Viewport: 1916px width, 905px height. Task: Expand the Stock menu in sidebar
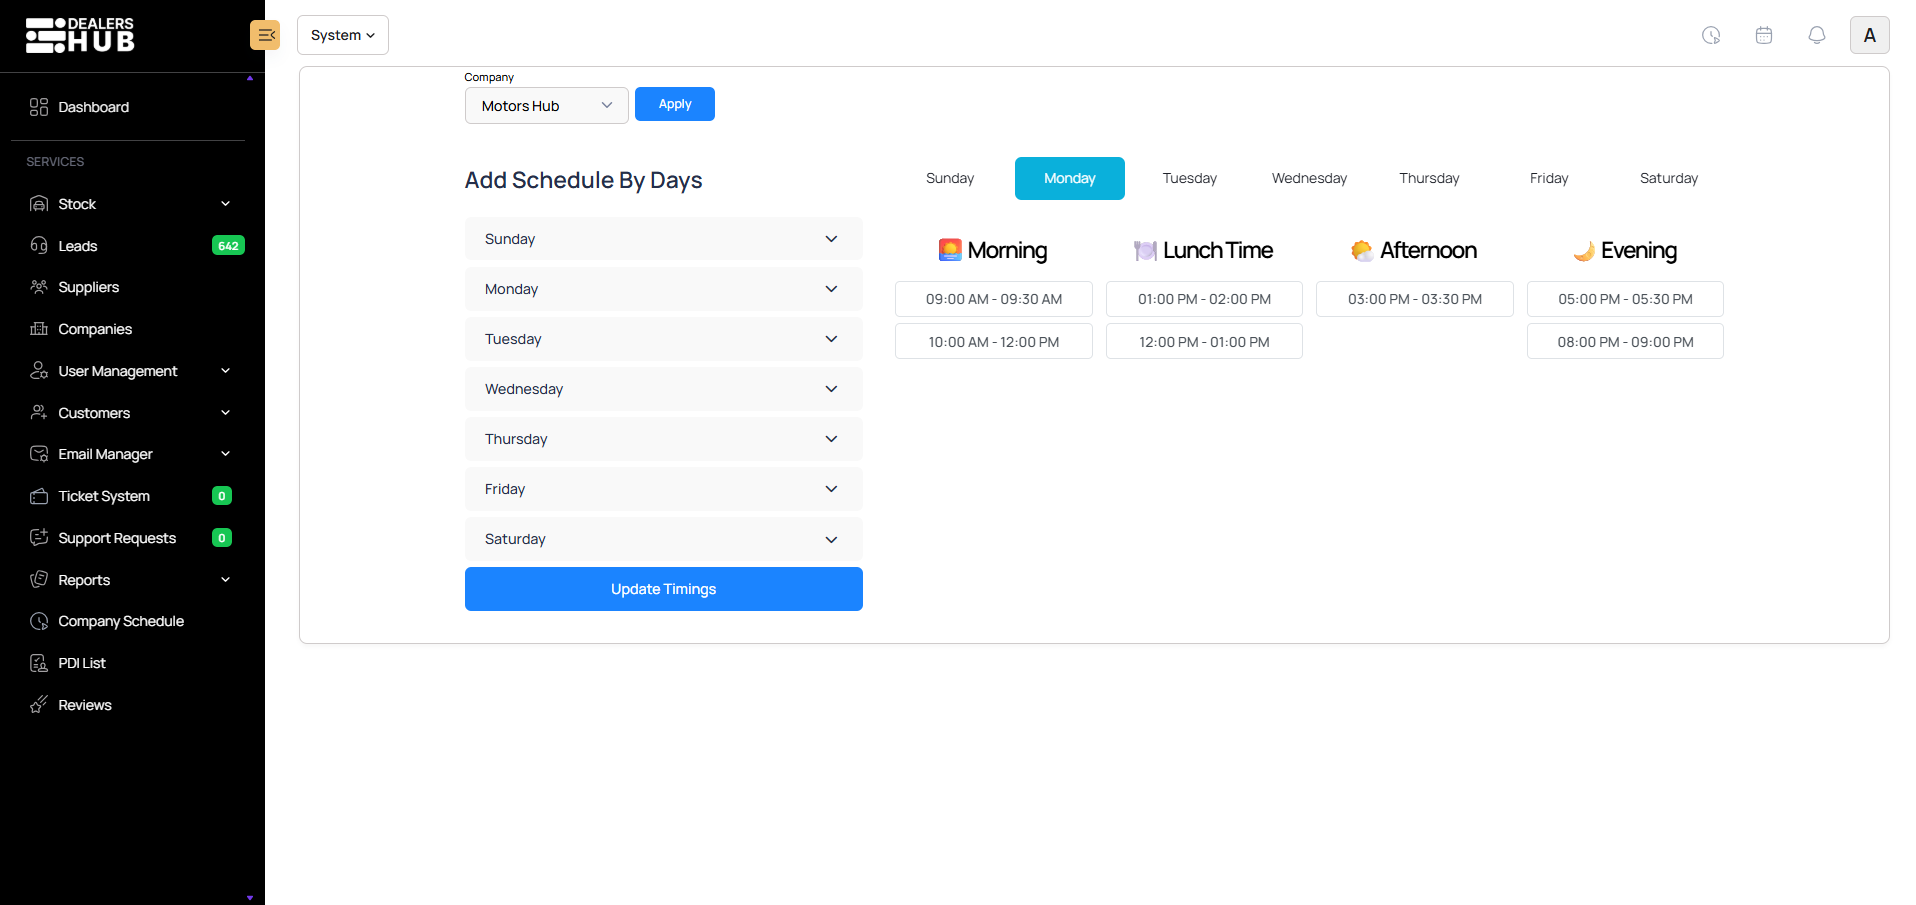pyautogui.click(x=130, y=204)
